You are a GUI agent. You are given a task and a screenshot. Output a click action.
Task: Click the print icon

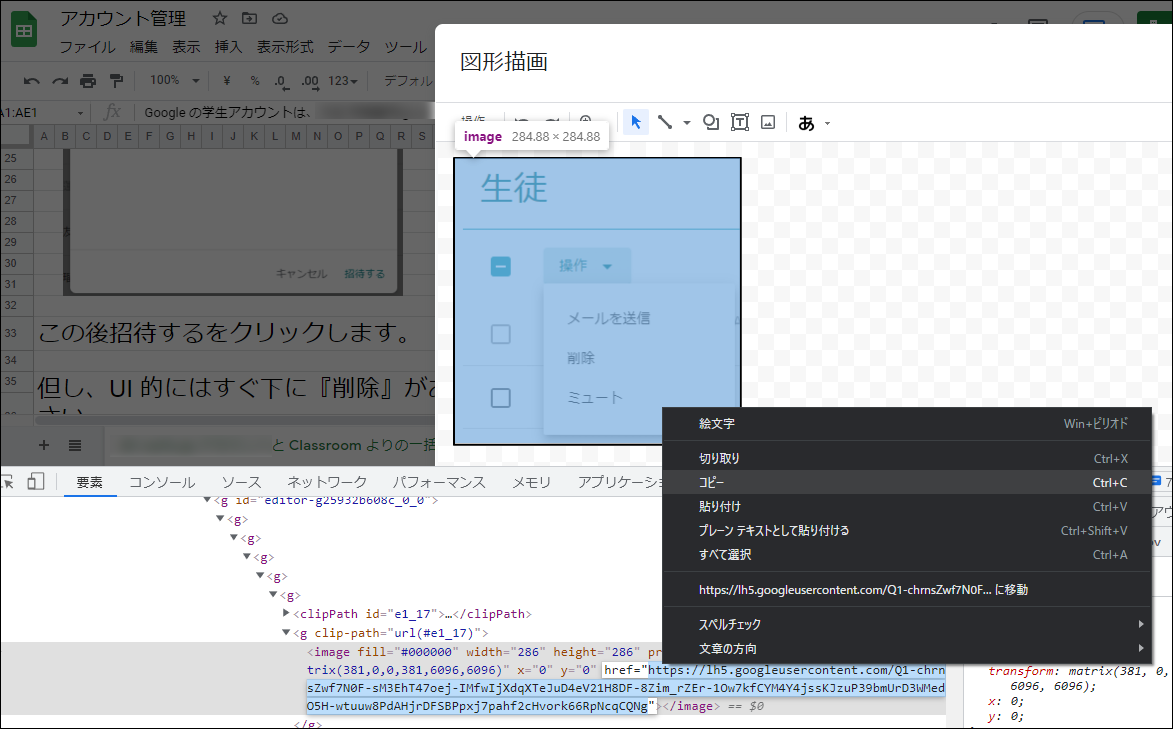click(x=88, y=80)
